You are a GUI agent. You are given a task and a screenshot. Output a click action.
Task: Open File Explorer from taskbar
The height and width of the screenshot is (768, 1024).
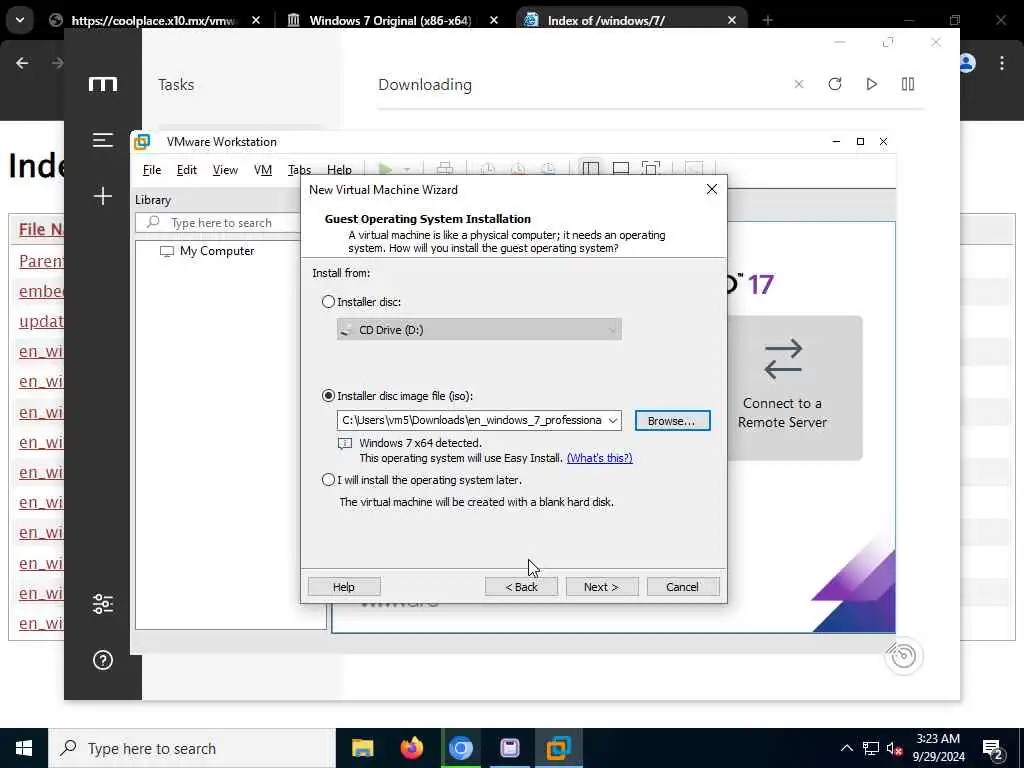point(362,748)
